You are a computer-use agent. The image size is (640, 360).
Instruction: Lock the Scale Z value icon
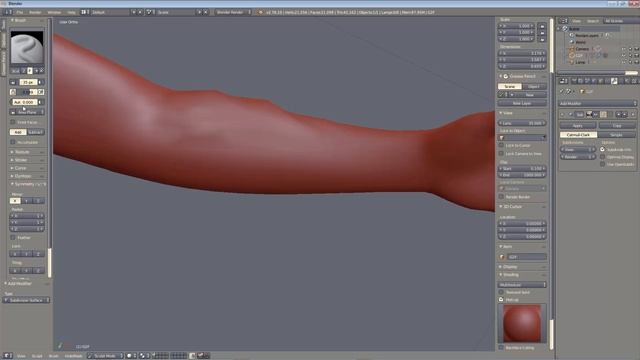(x=542, y=39)
